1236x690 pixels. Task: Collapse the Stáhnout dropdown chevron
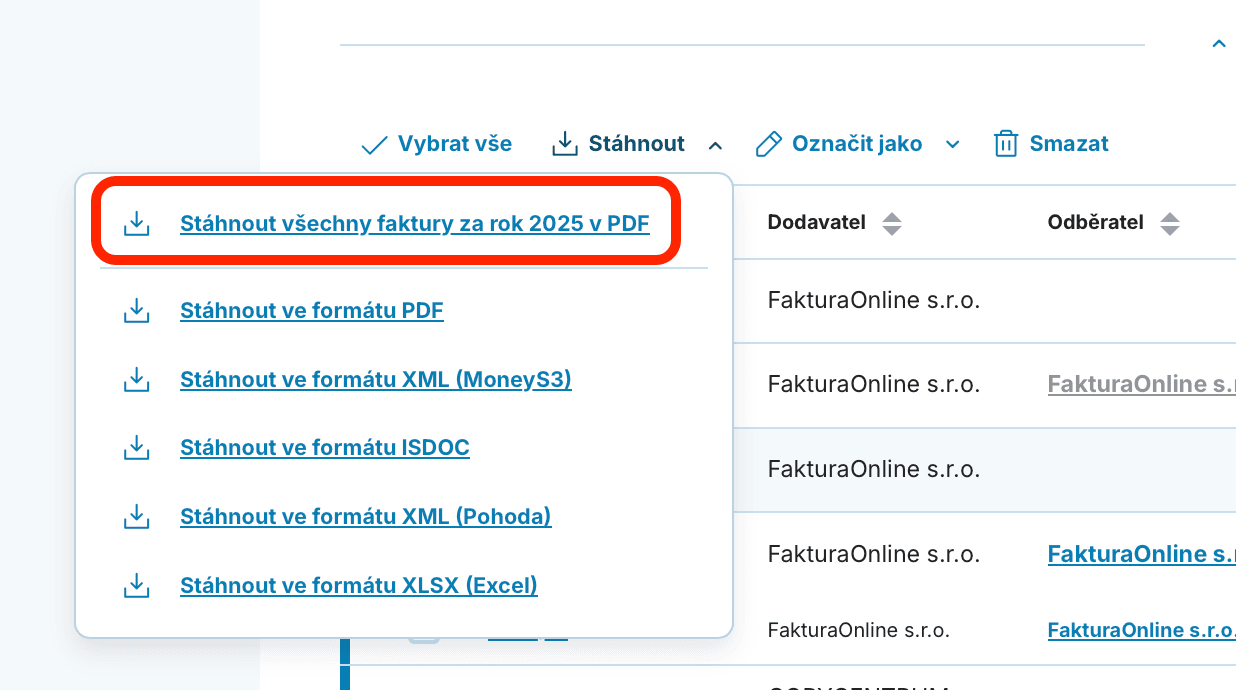coord(715,145)
